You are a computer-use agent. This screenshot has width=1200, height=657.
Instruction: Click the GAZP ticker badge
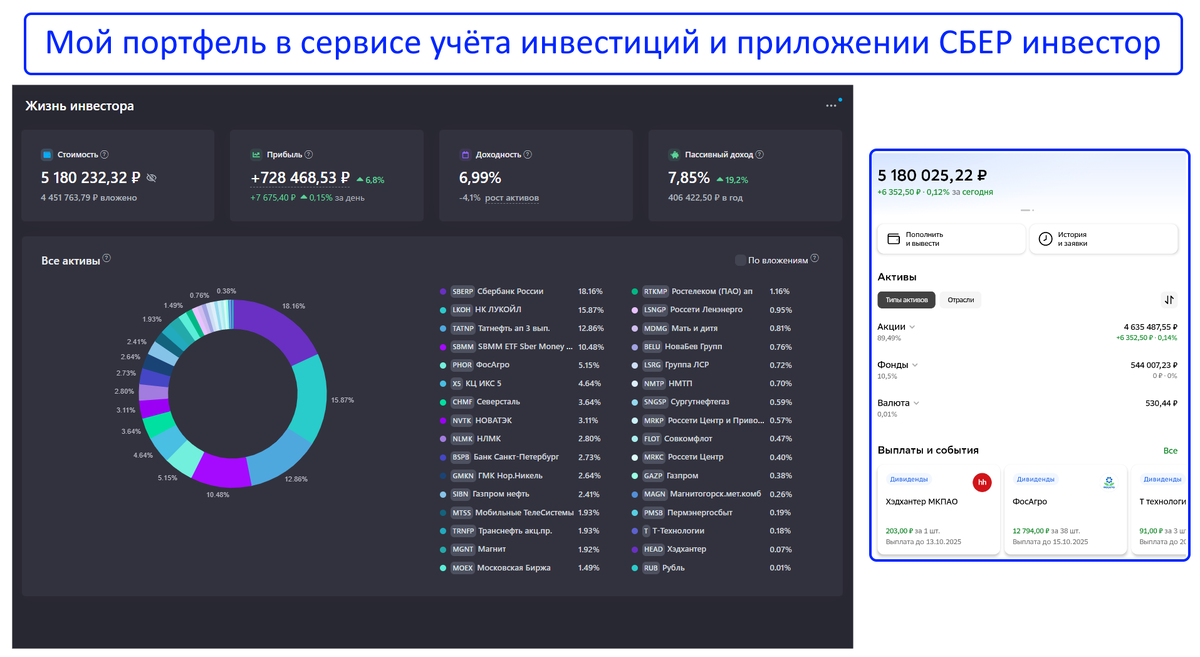point(653,476)
